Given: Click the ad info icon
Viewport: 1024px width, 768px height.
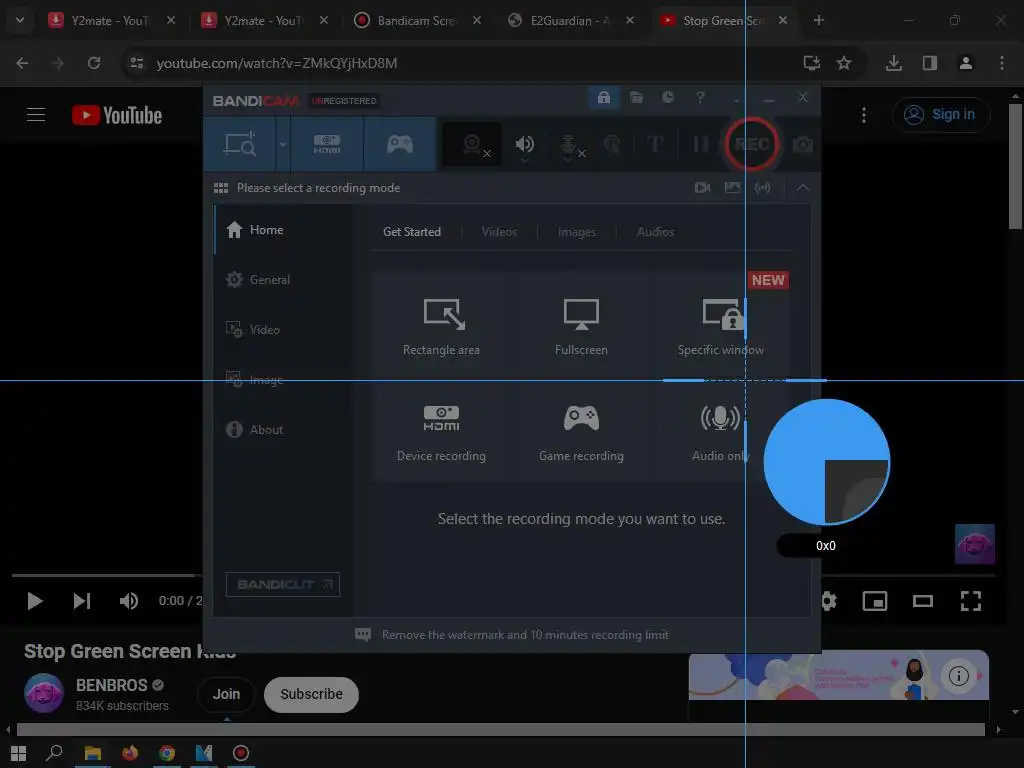Looking at the screenshot, I should click(x=958, y=675).
